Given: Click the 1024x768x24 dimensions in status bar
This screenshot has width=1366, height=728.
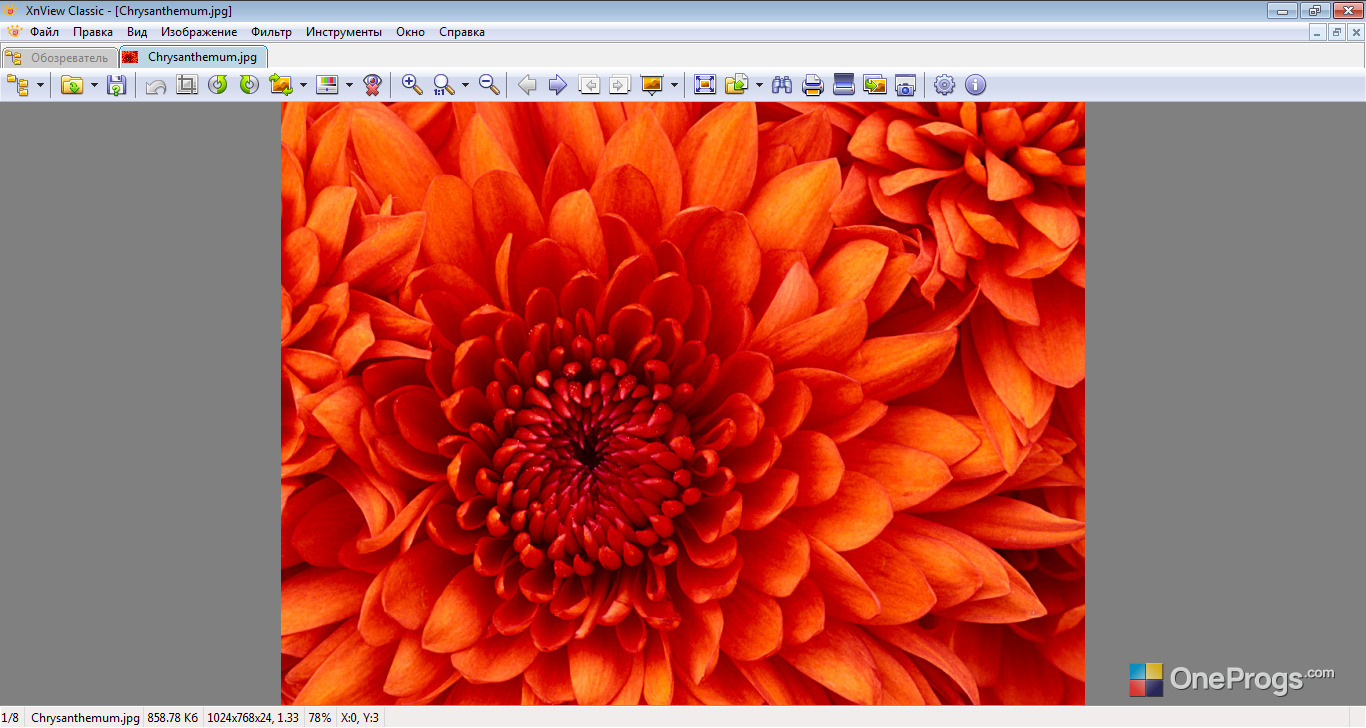Looking at the screenshot, I should (253, 718).
